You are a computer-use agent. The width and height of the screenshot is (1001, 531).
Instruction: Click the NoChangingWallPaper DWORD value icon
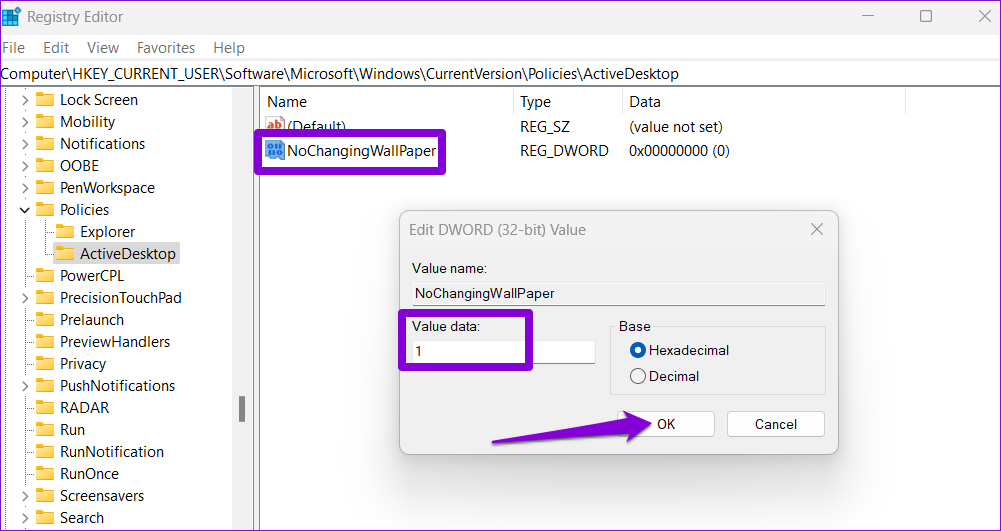point(275,151)
